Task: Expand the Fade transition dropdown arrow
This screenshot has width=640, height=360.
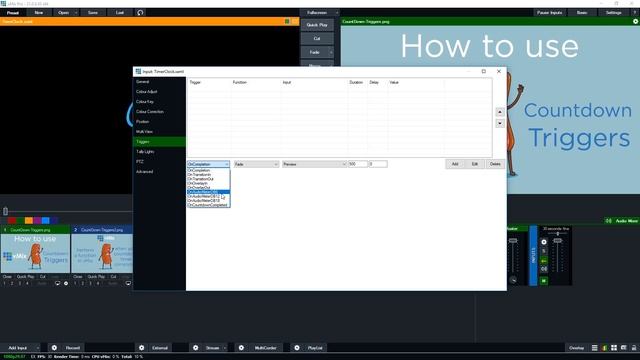Action: tap(331, 52)
